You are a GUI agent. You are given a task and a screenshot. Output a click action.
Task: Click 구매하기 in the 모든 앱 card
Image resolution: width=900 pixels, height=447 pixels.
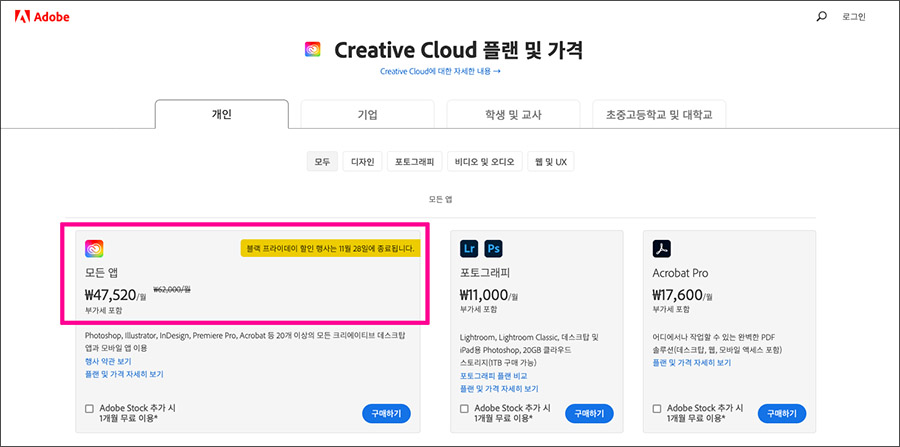386,413
